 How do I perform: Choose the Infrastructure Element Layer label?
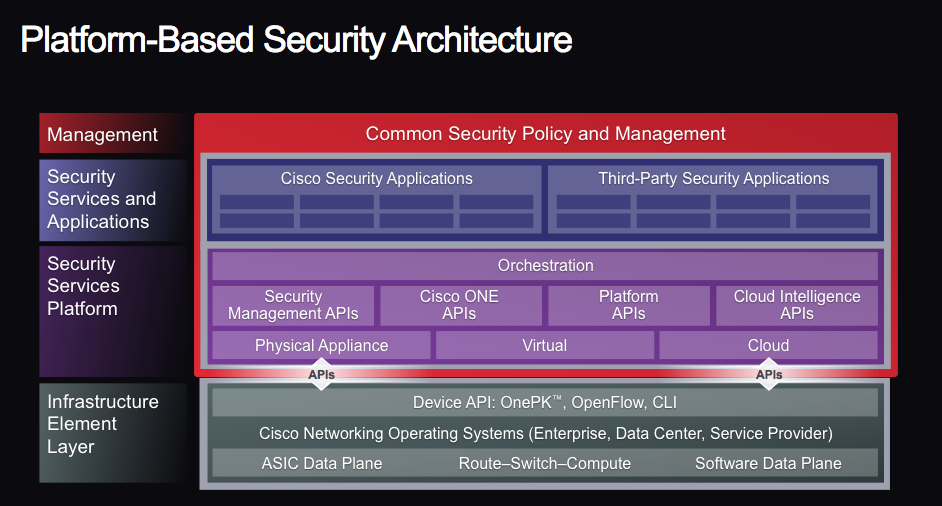coord(103,424)
